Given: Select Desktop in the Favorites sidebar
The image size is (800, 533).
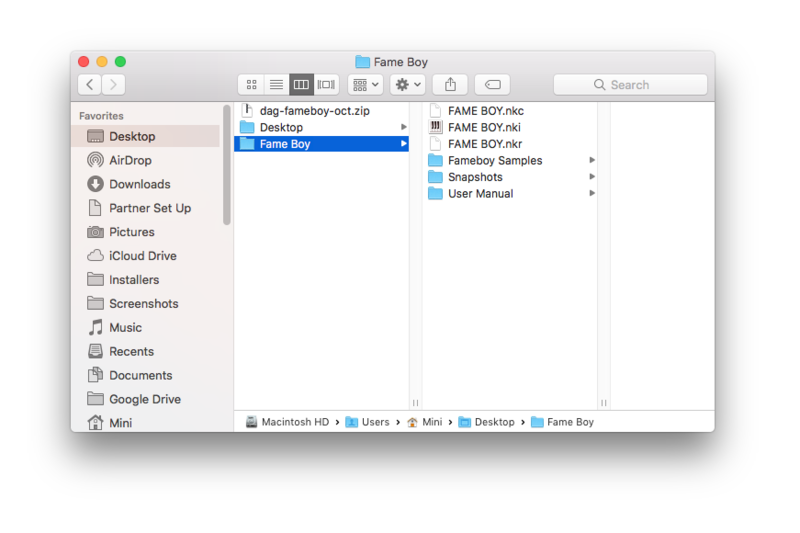Looking at the screenshot, I should coord(145,136).
